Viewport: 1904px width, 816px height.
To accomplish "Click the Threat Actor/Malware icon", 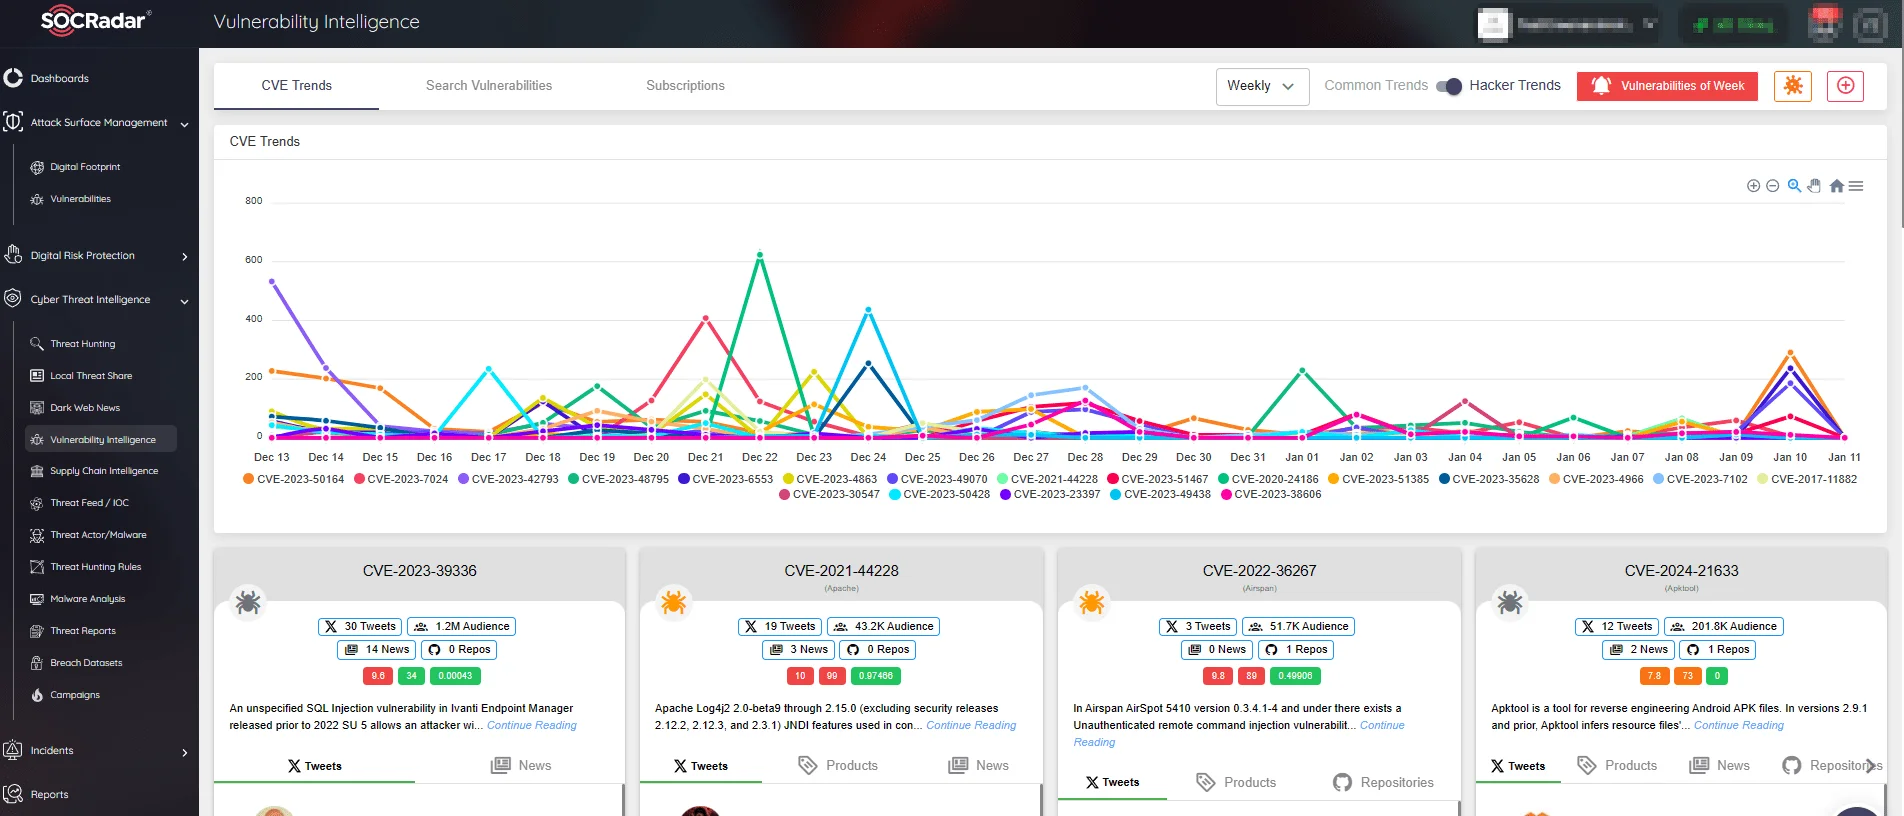I will click(37, 535).
